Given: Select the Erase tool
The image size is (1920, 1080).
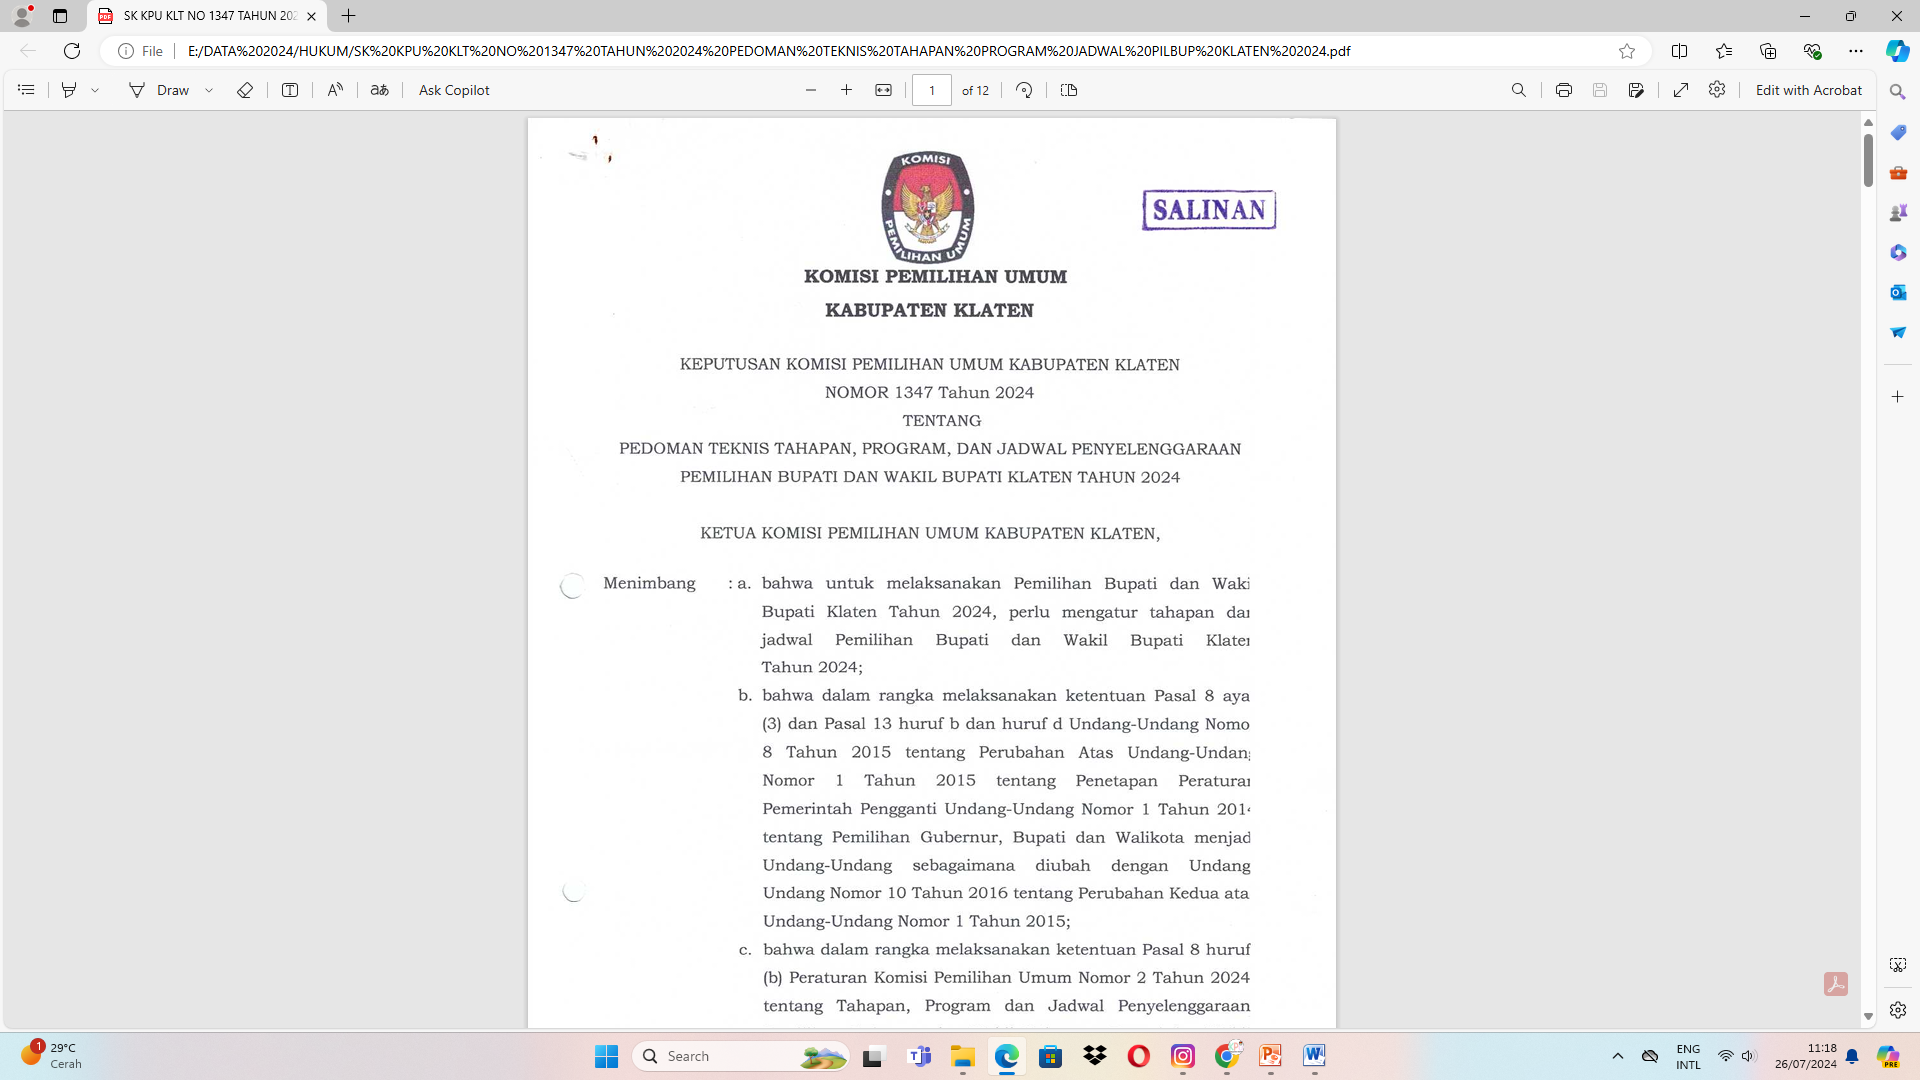Looking at the screenshot, I should [x=245, y=90].
